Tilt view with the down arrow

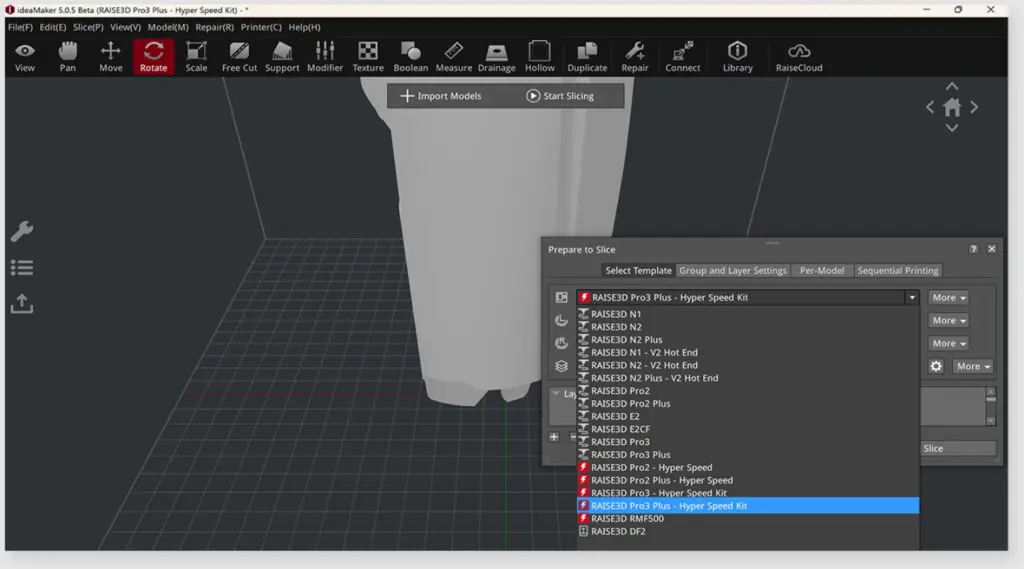coord(952,128)
